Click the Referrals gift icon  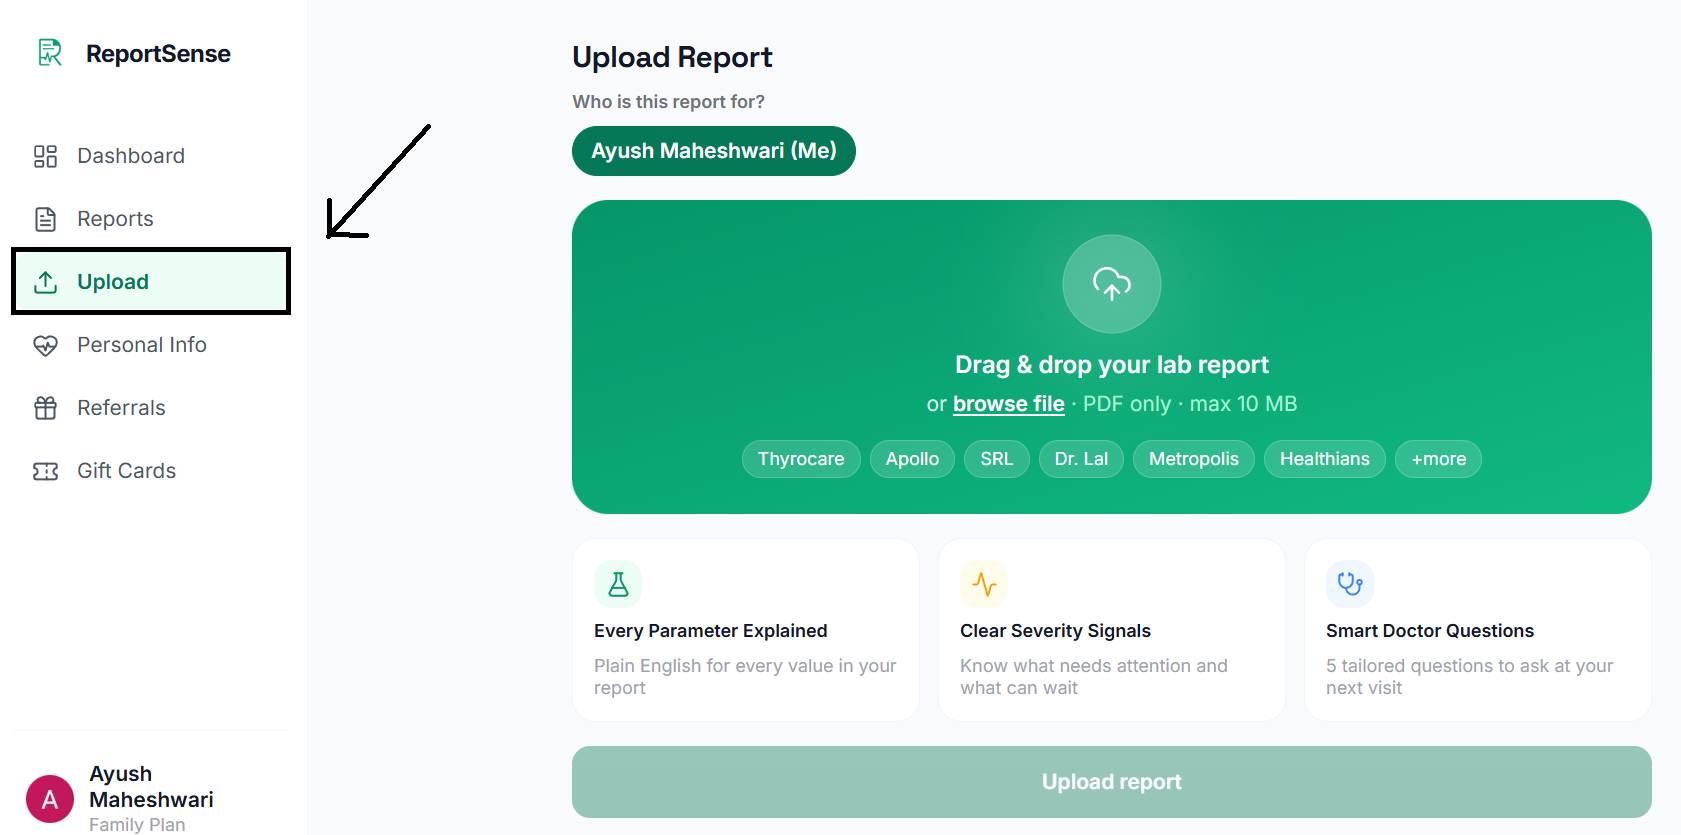pos(45,408)
